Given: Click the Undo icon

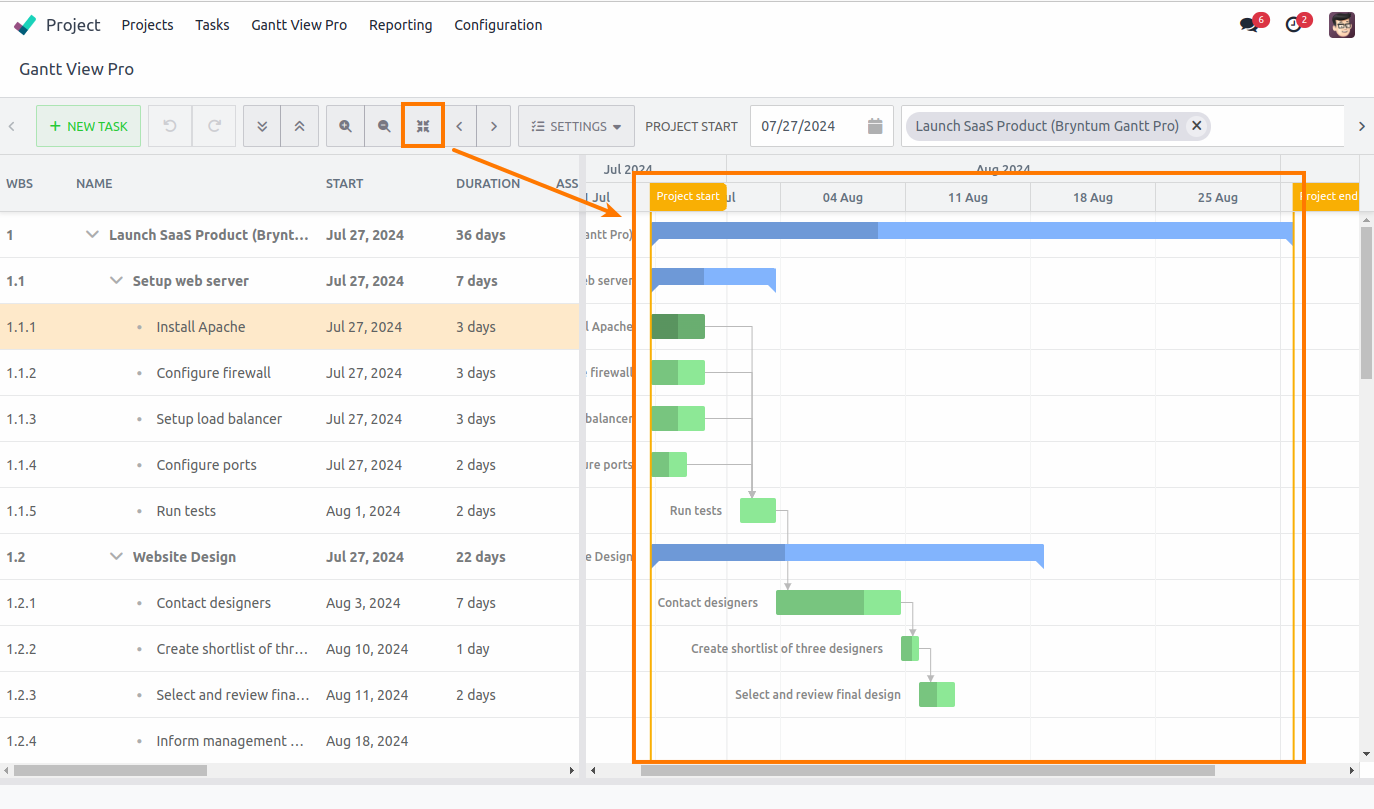Looking at the screenshot, I should [169, 125].
